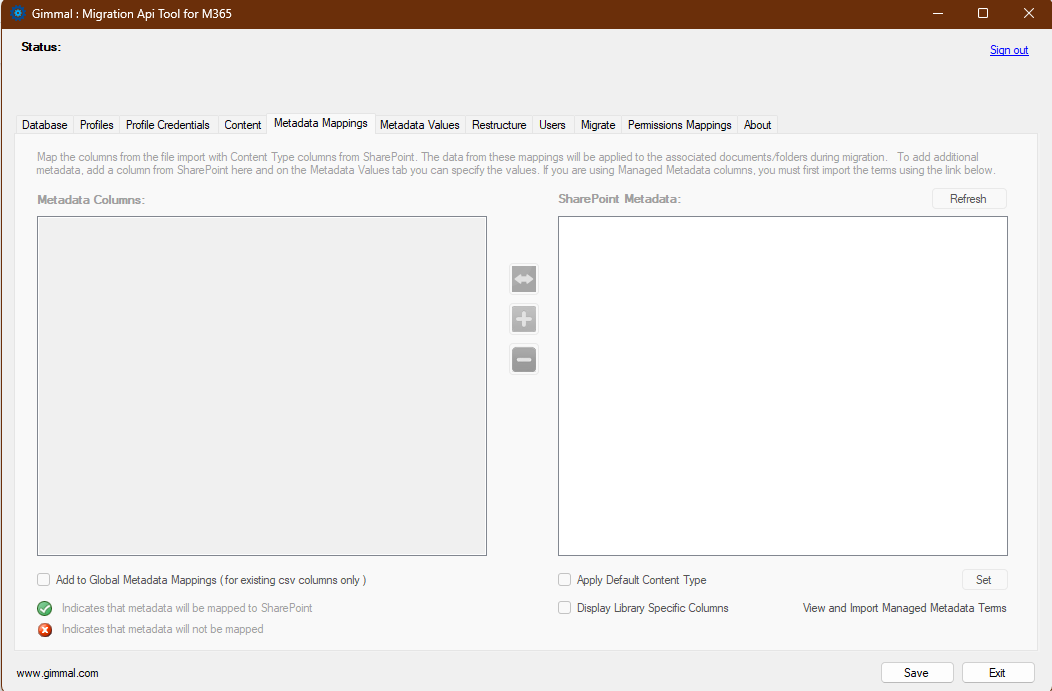
Task: Open the Metadata Values tab
Action: tap(419, 124)
